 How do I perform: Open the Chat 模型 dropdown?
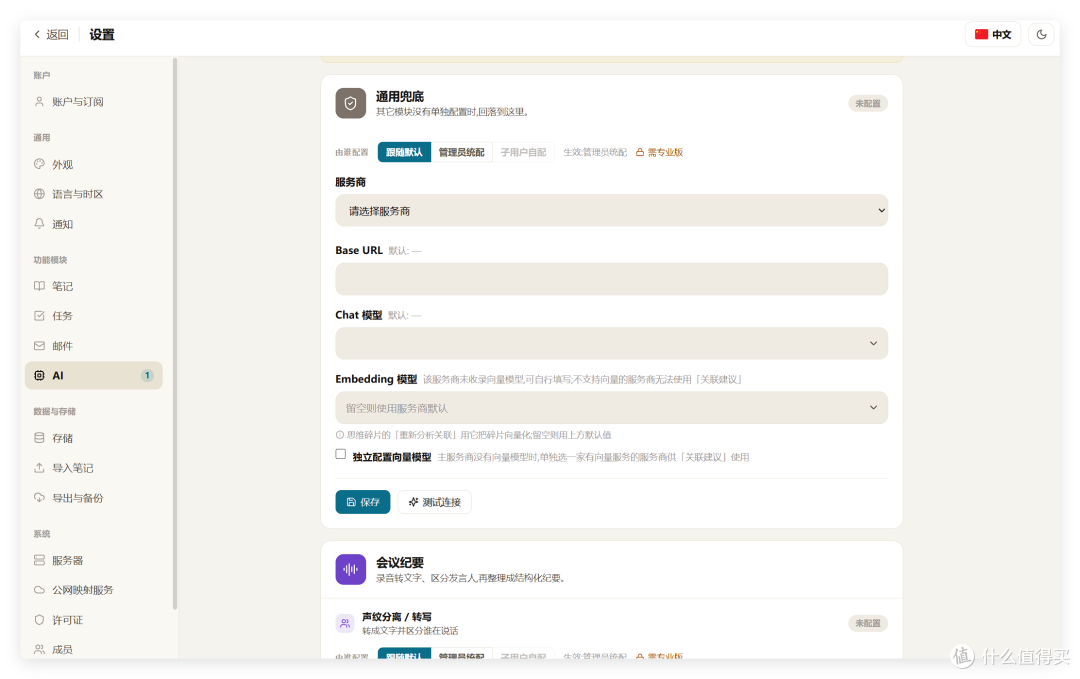611,343
